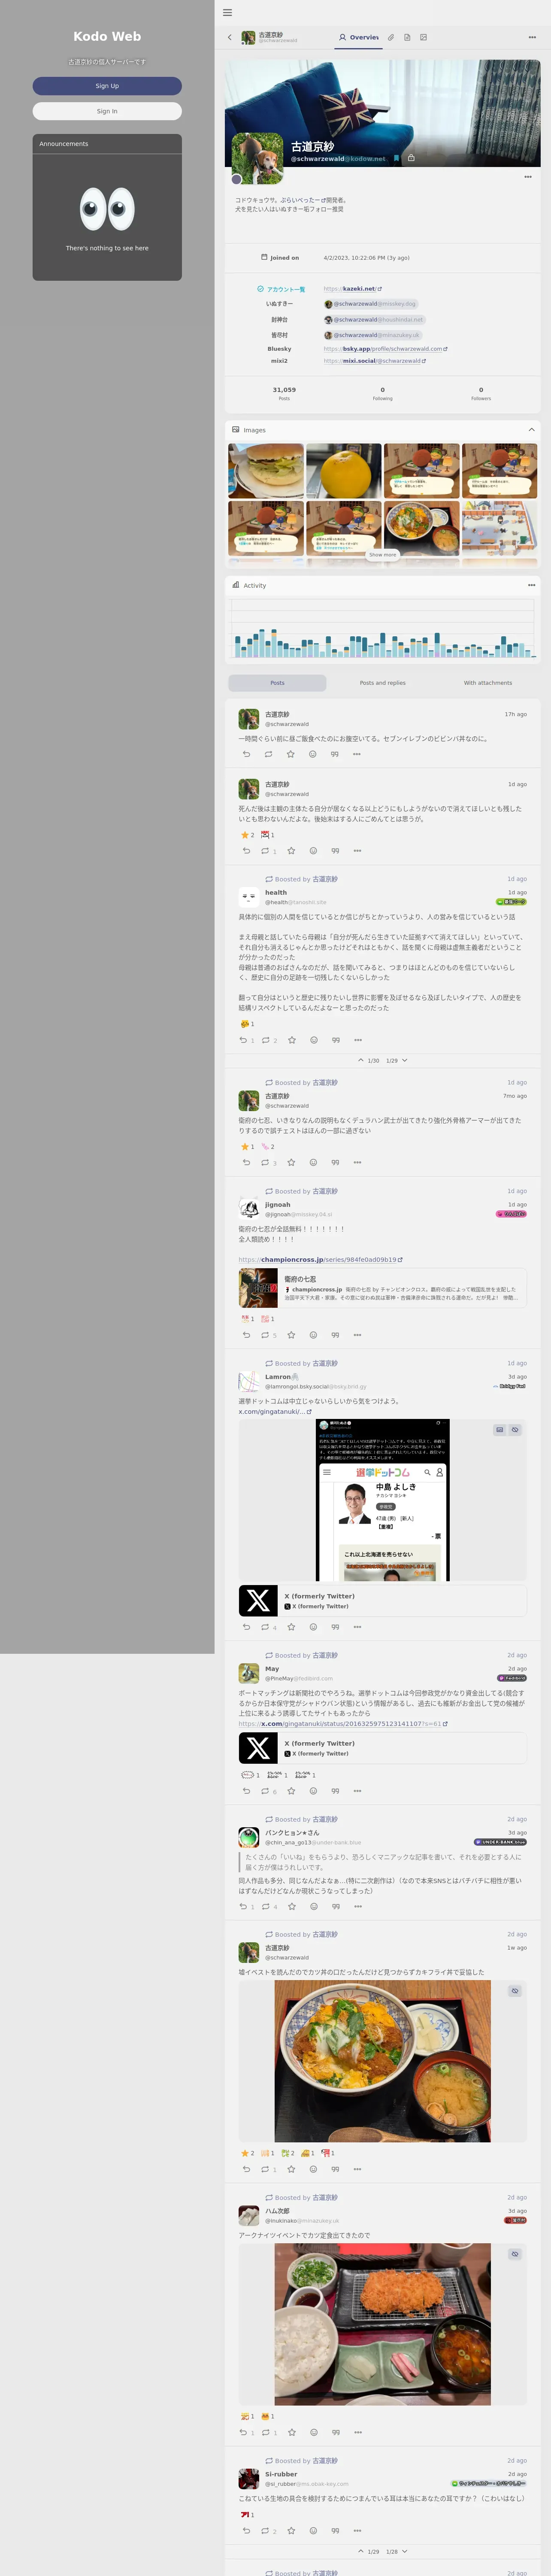
Task: Hide ハム次郎's カツ定食 photo
Action: [515, 2253]
